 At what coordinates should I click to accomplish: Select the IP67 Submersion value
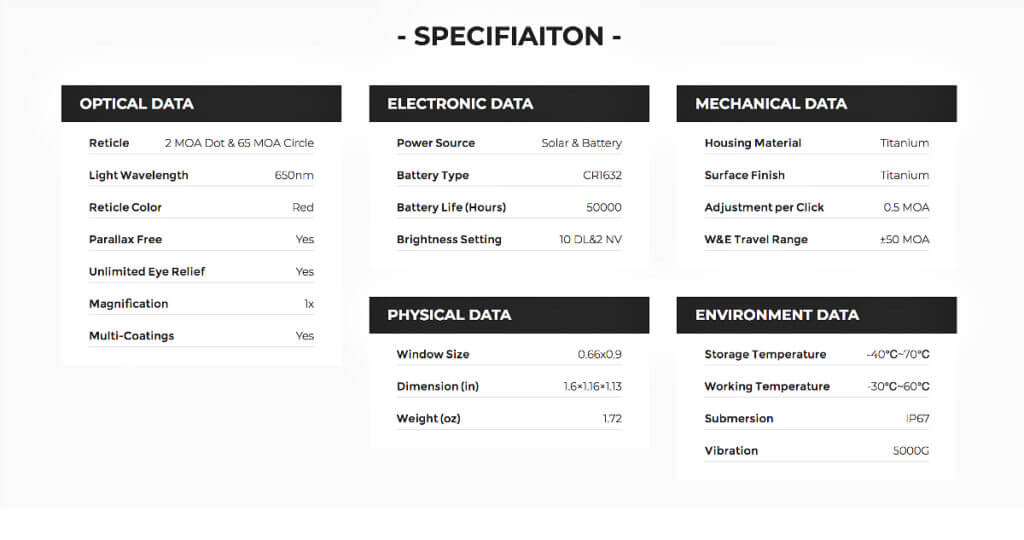(x=917, y=418)
